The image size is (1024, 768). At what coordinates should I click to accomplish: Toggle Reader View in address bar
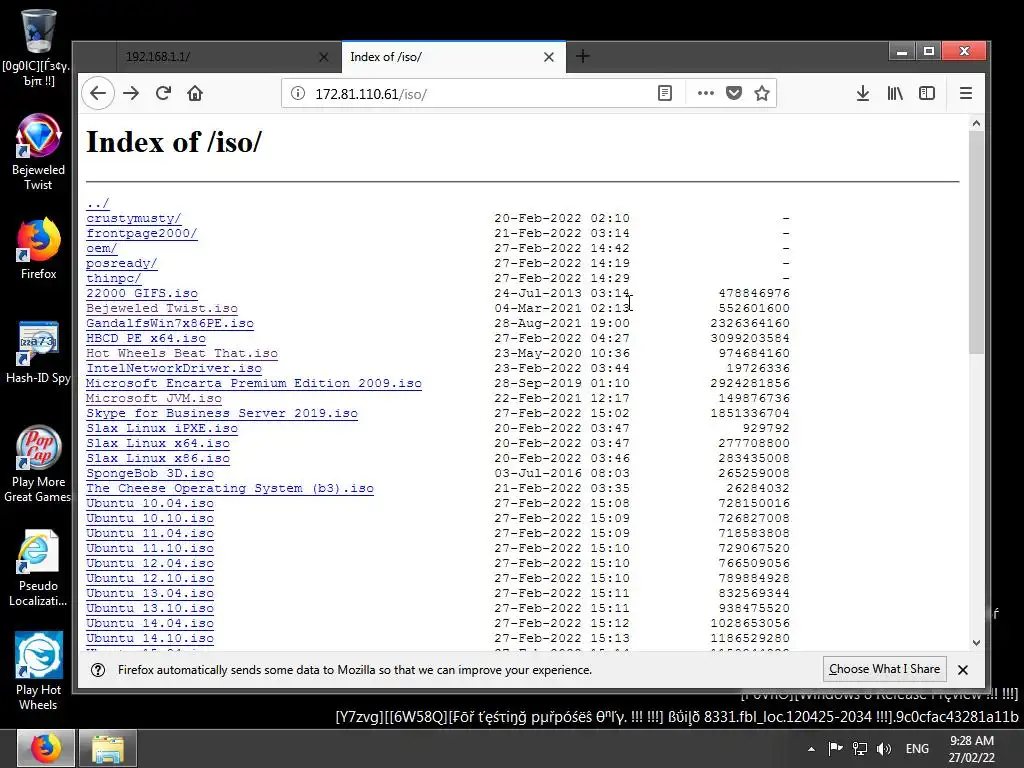coord(665,93)
